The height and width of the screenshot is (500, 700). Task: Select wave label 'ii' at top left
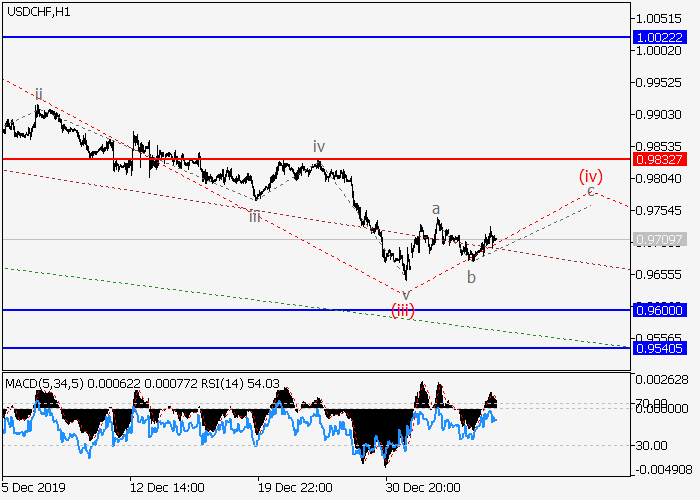pos(38,94)
